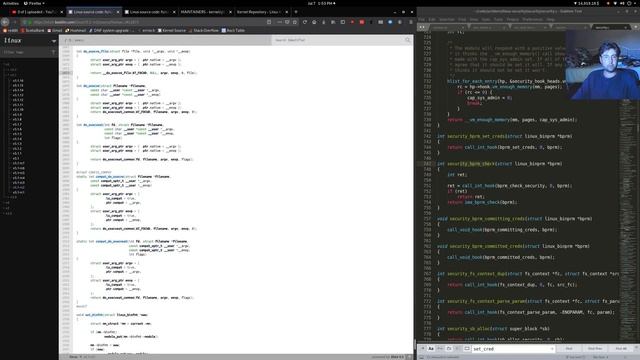Open Rack Table bookmark
This screenshot has height=360, width=640.
coord(233,30)
